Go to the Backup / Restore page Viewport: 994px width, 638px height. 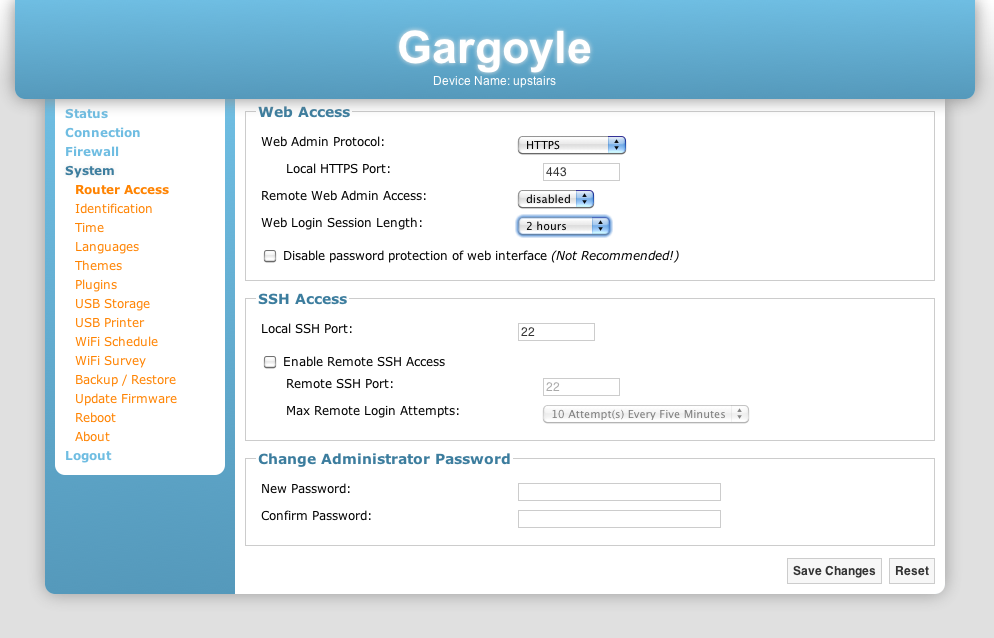125,380
